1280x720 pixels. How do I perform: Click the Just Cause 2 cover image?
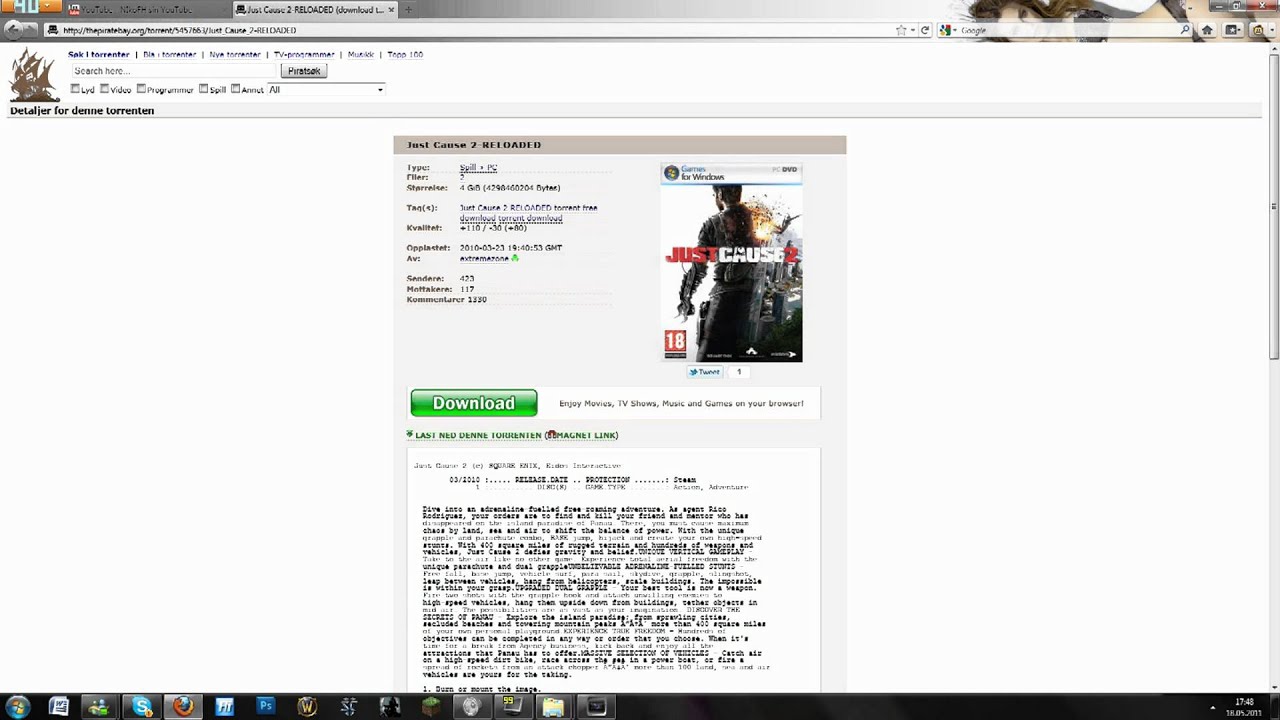(731, 262)
